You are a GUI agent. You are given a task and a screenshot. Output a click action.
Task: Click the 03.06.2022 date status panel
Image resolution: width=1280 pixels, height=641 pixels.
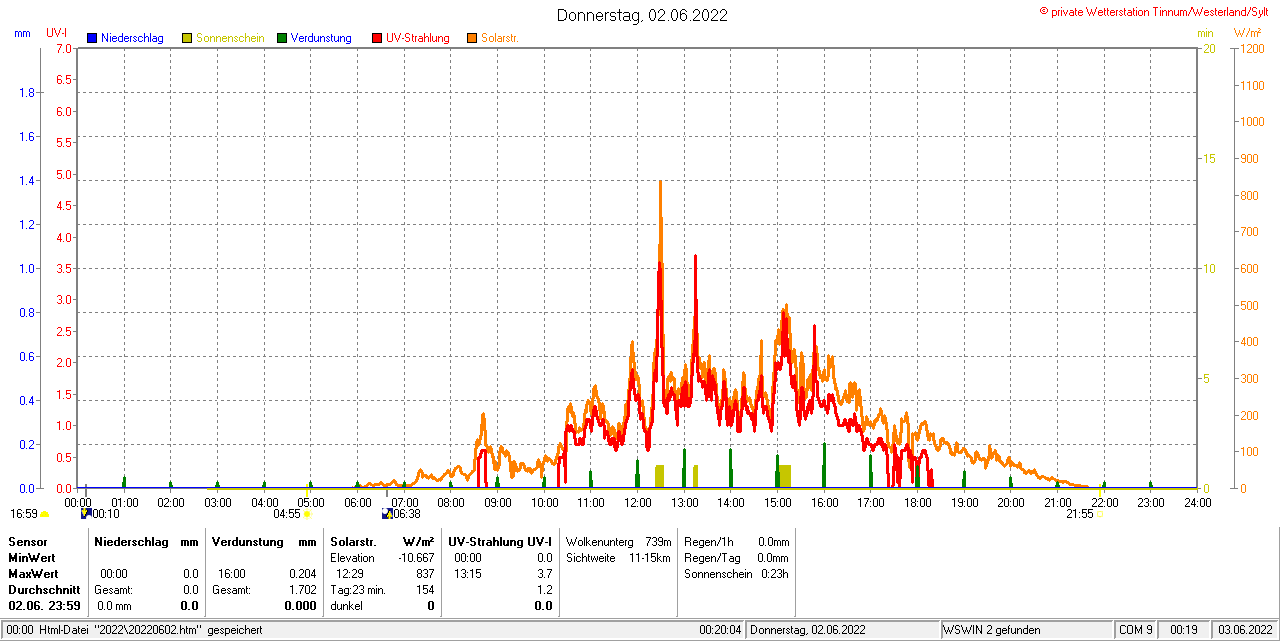tap(1244, 630)
